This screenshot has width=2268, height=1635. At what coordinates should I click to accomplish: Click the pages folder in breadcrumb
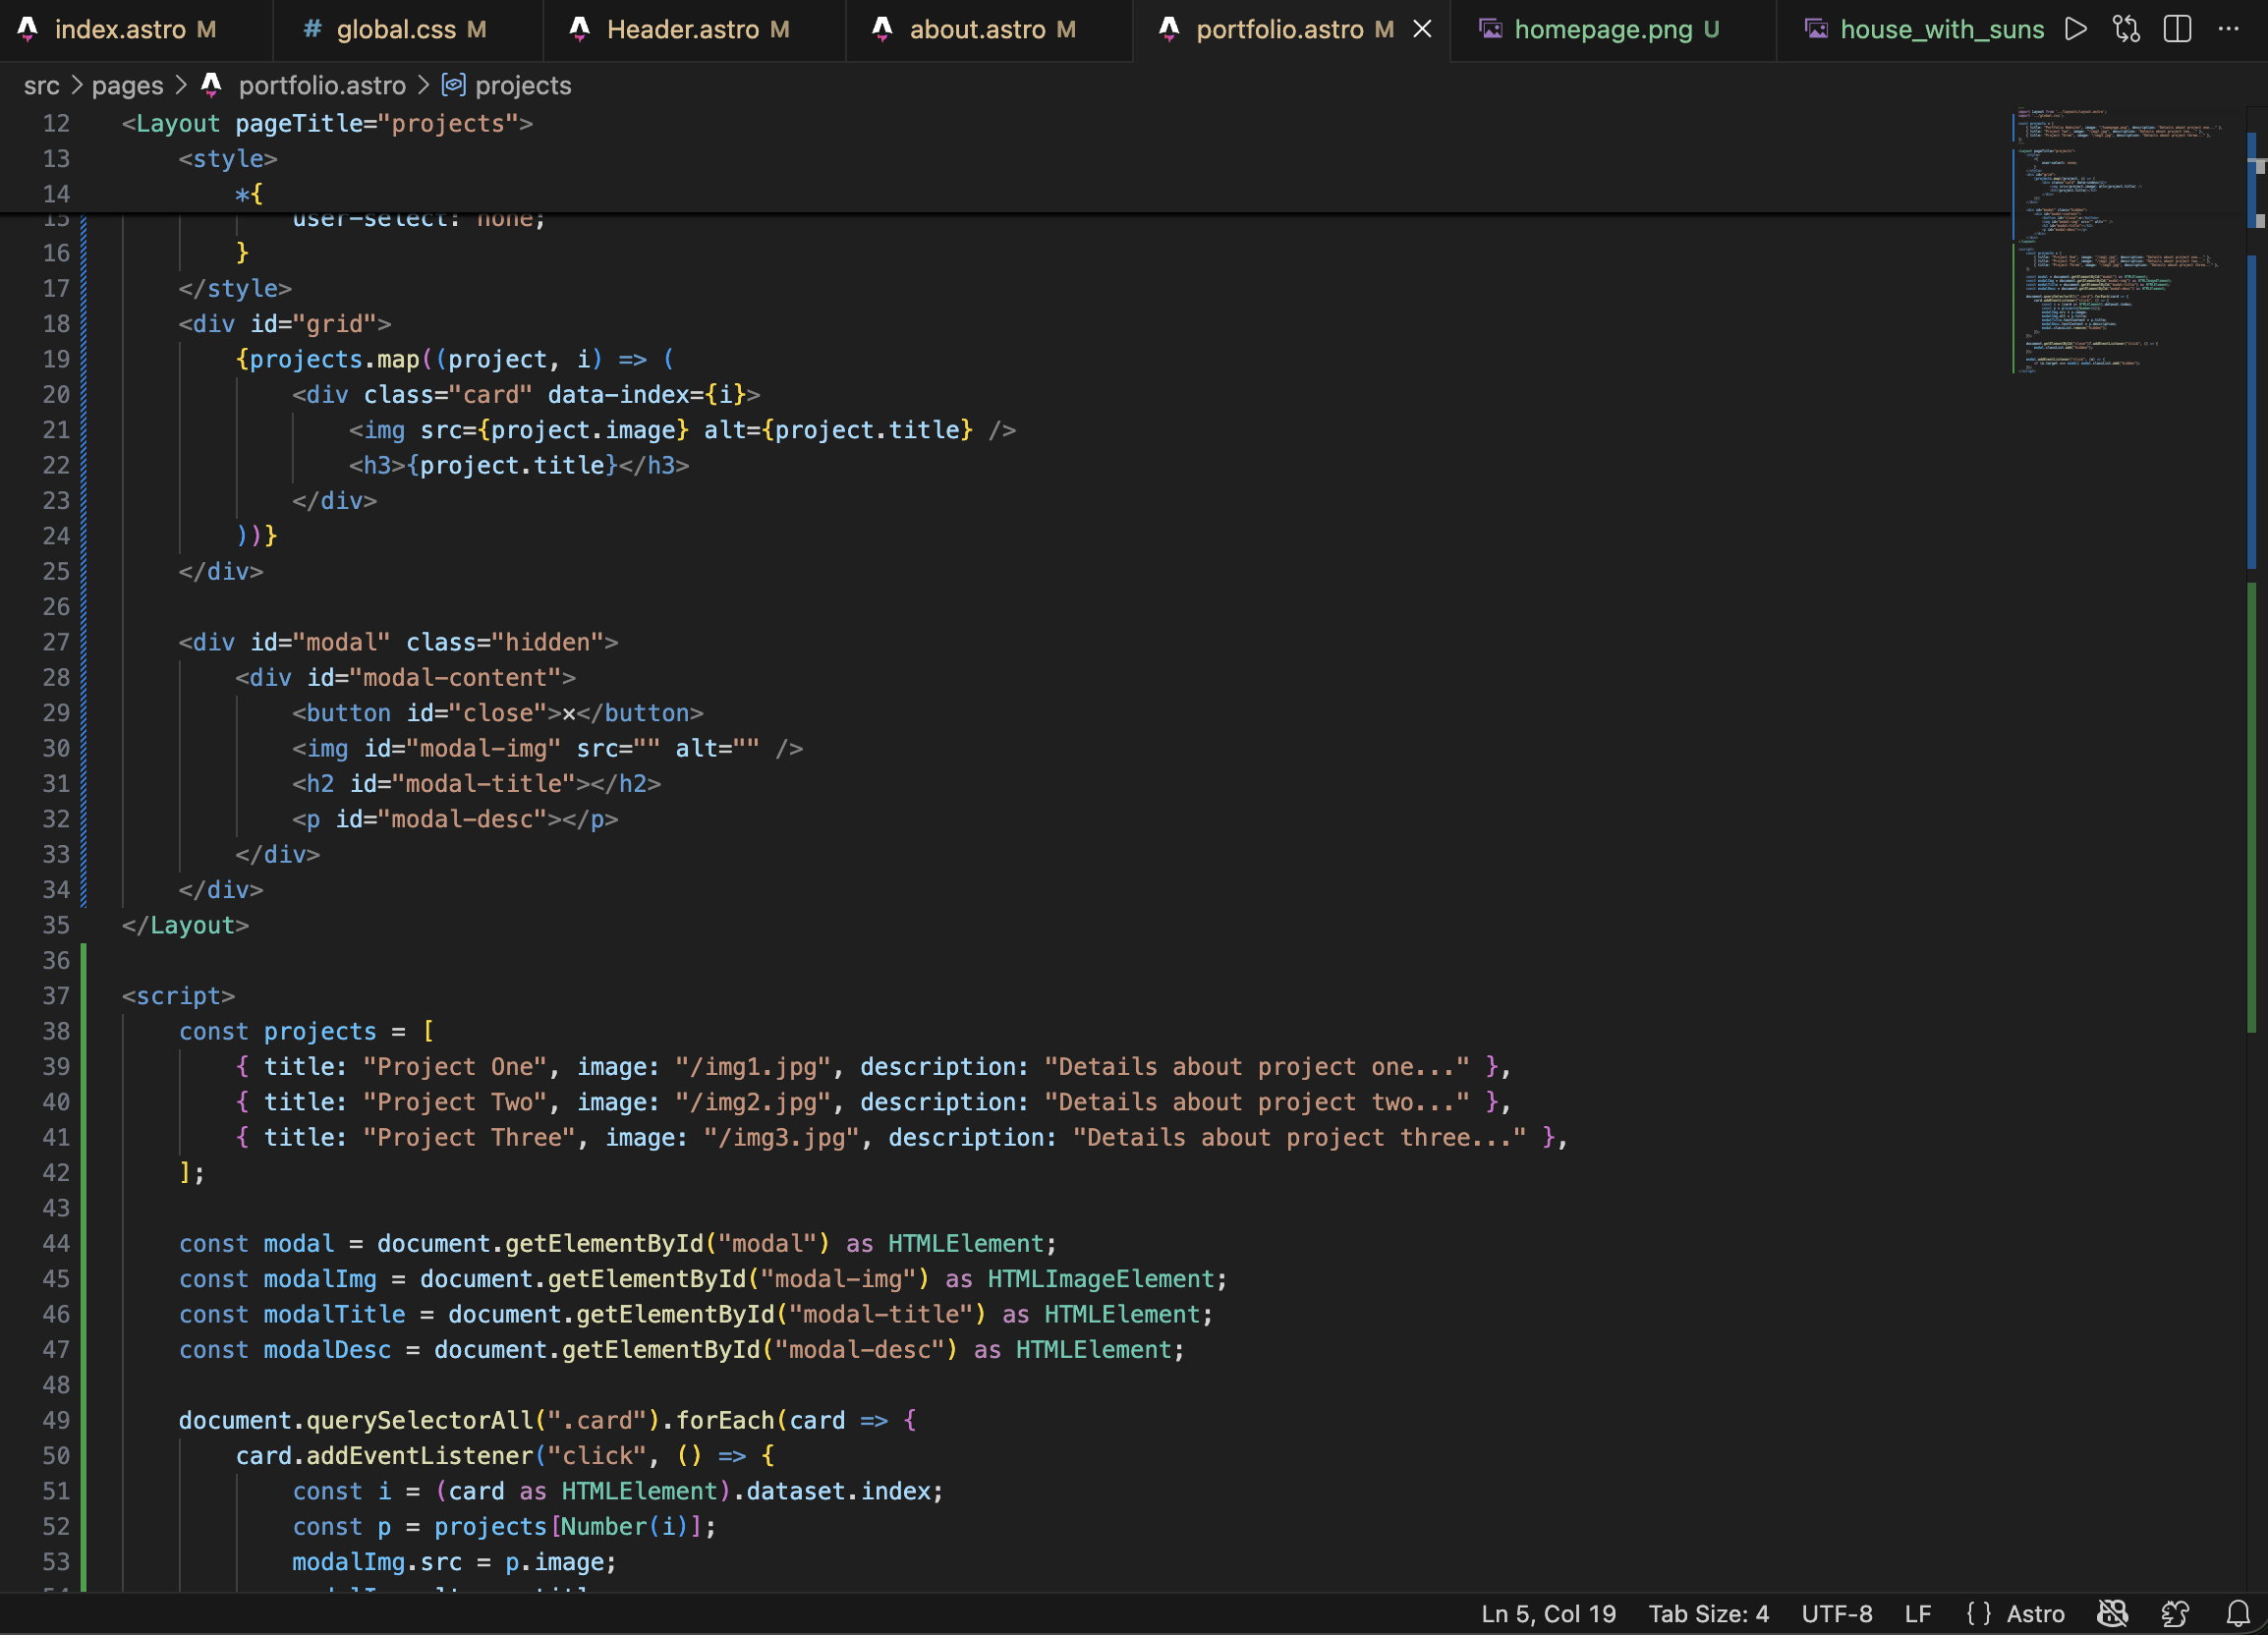(x=127, y=86)
